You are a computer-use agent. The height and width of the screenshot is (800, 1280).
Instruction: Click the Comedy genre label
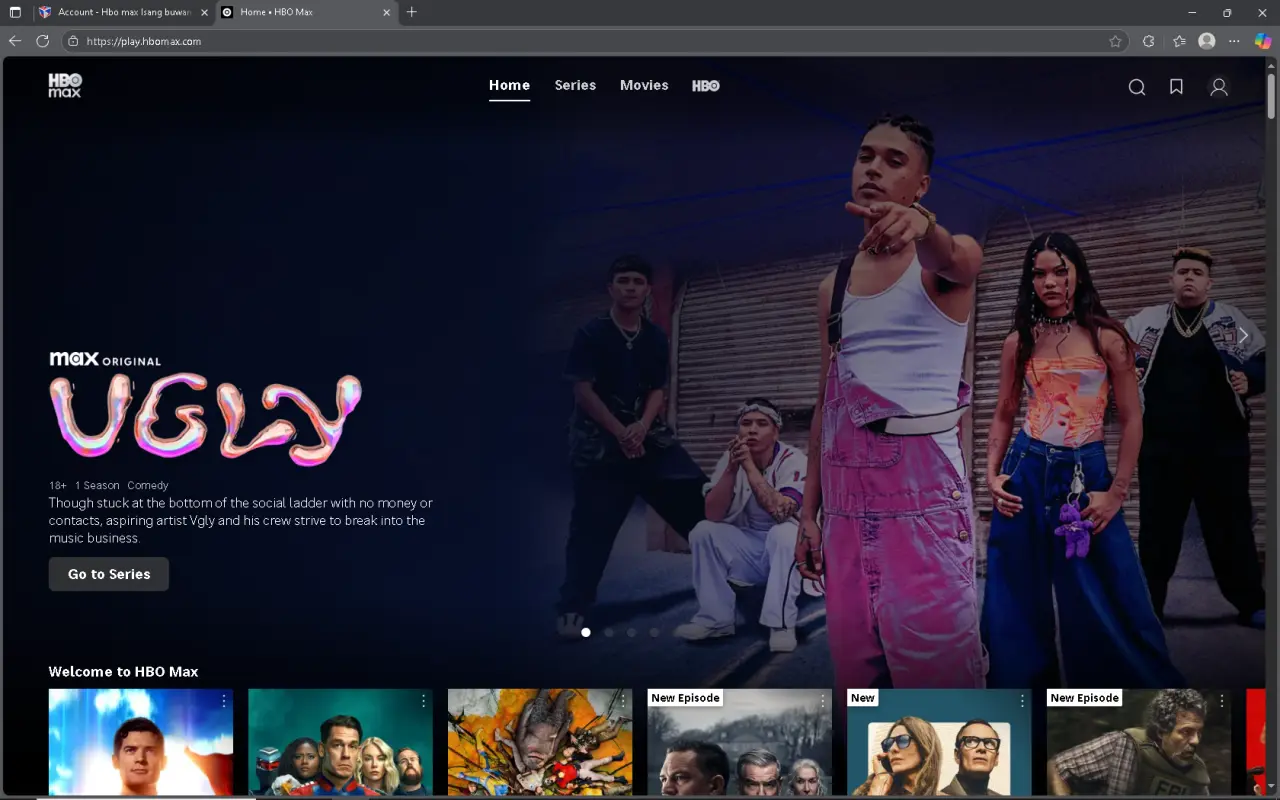[x=148, y=485]
